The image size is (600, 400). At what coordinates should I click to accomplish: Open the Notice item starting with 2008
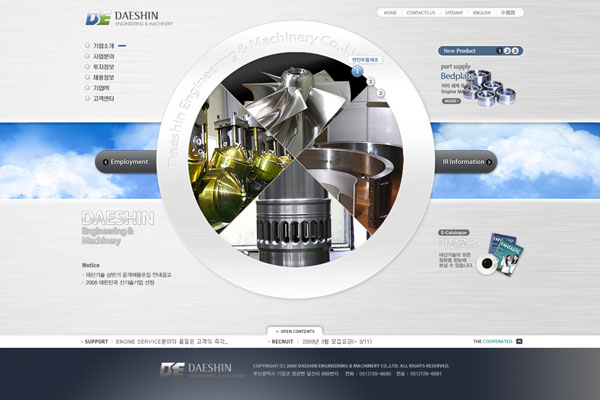click(119, 282)
